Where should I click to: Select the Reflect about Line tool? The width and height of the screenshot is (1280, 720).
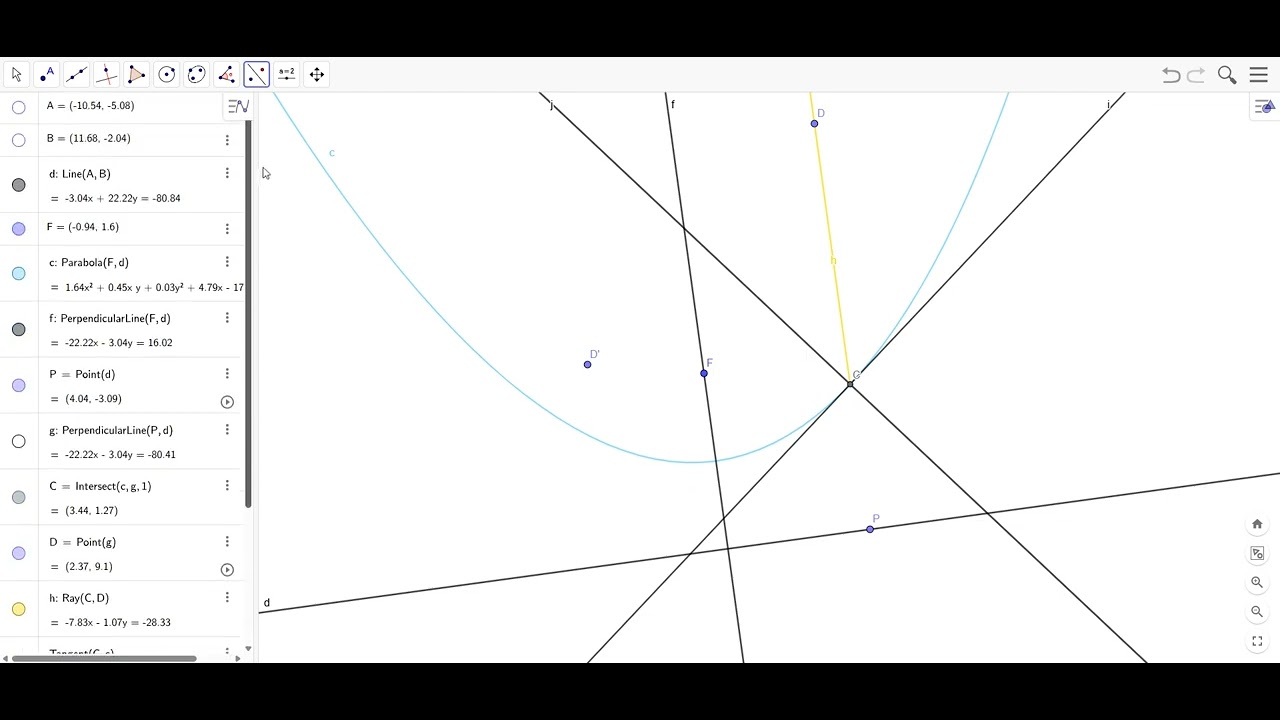point(256,74)
